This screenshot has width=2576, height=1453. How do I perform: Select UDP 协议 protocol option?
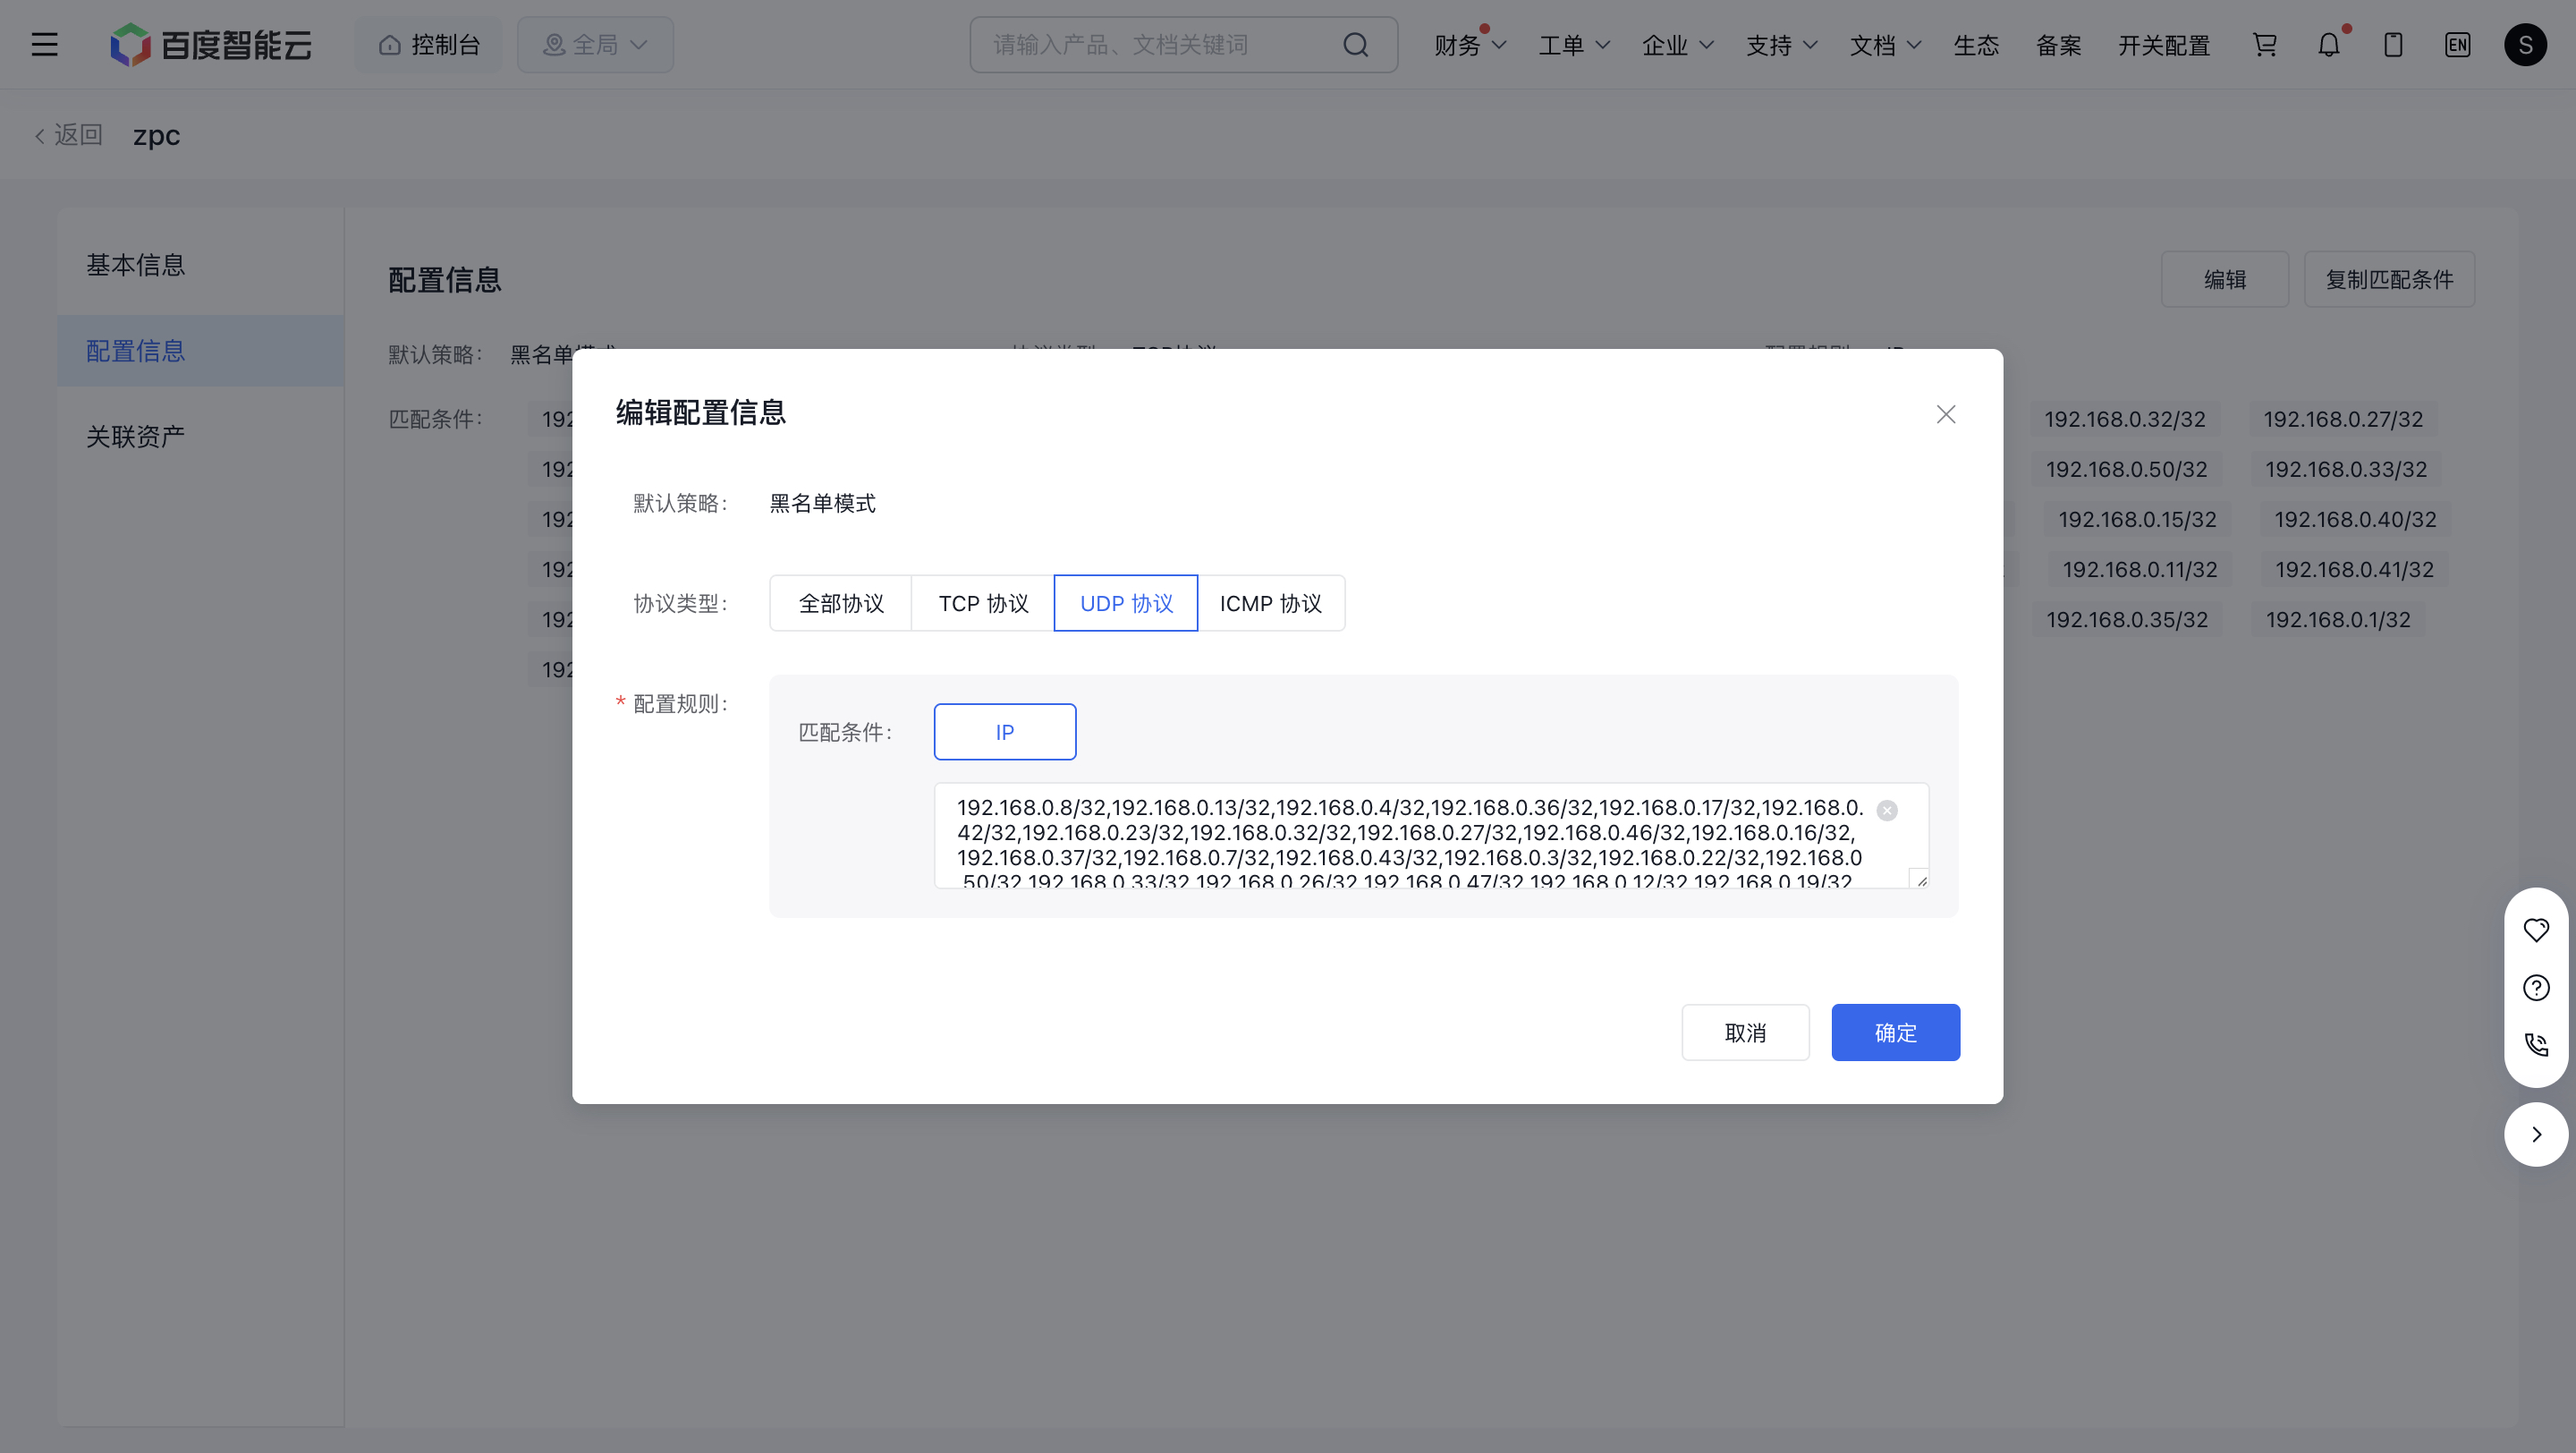[1126, 603]
